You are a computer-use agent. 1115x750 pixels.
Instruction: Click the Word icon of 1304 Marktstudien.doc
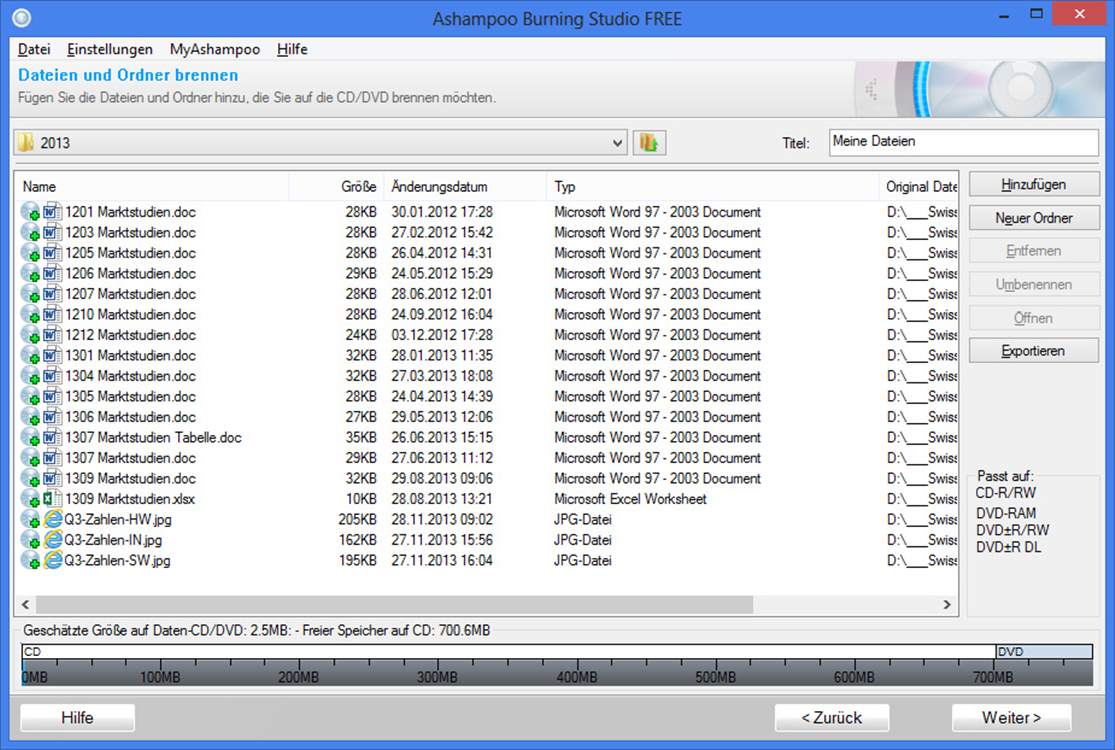tap(52, 376)
